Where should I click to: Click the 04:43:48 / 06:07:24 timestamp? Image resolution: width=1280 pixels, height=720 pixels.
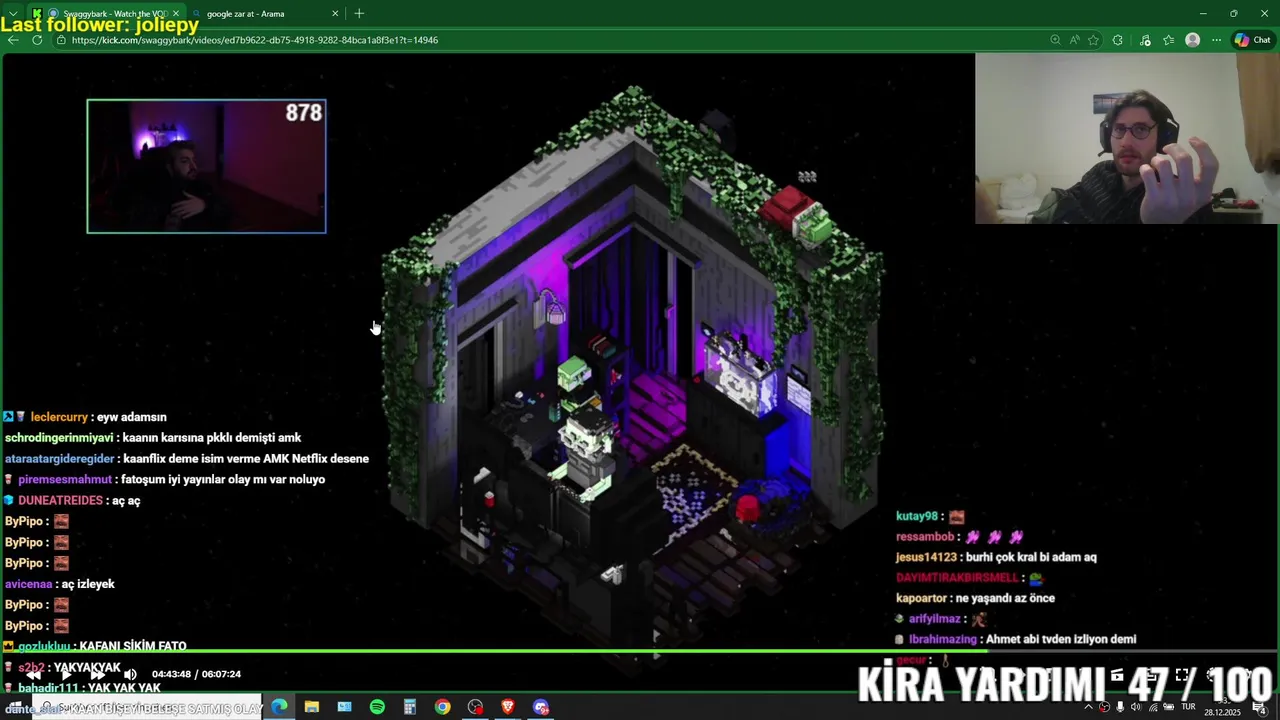point(196,675)
